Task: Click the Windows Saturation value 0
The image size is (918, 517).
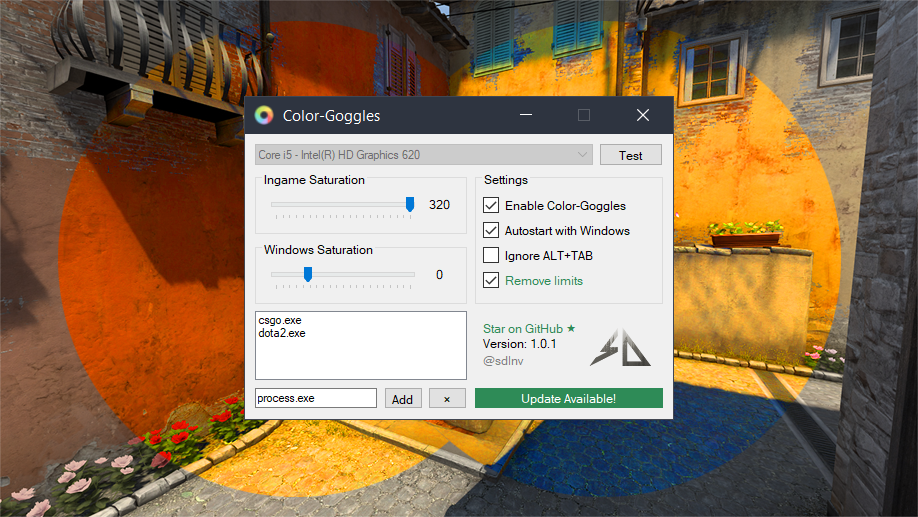Action: 439,275
